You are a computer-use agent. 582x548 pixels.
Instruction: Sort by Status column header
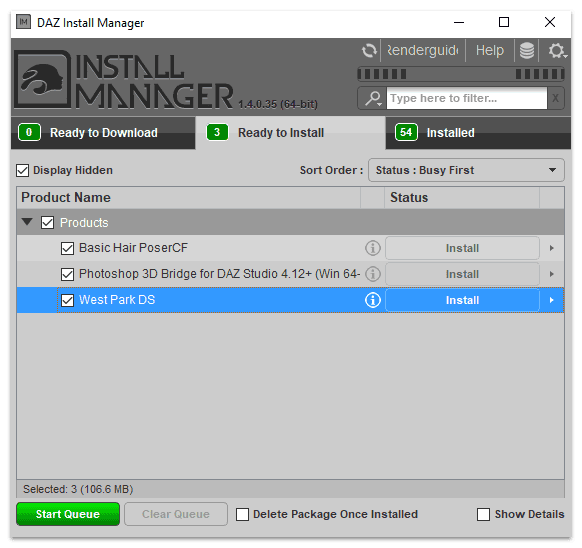click(462, 198)
